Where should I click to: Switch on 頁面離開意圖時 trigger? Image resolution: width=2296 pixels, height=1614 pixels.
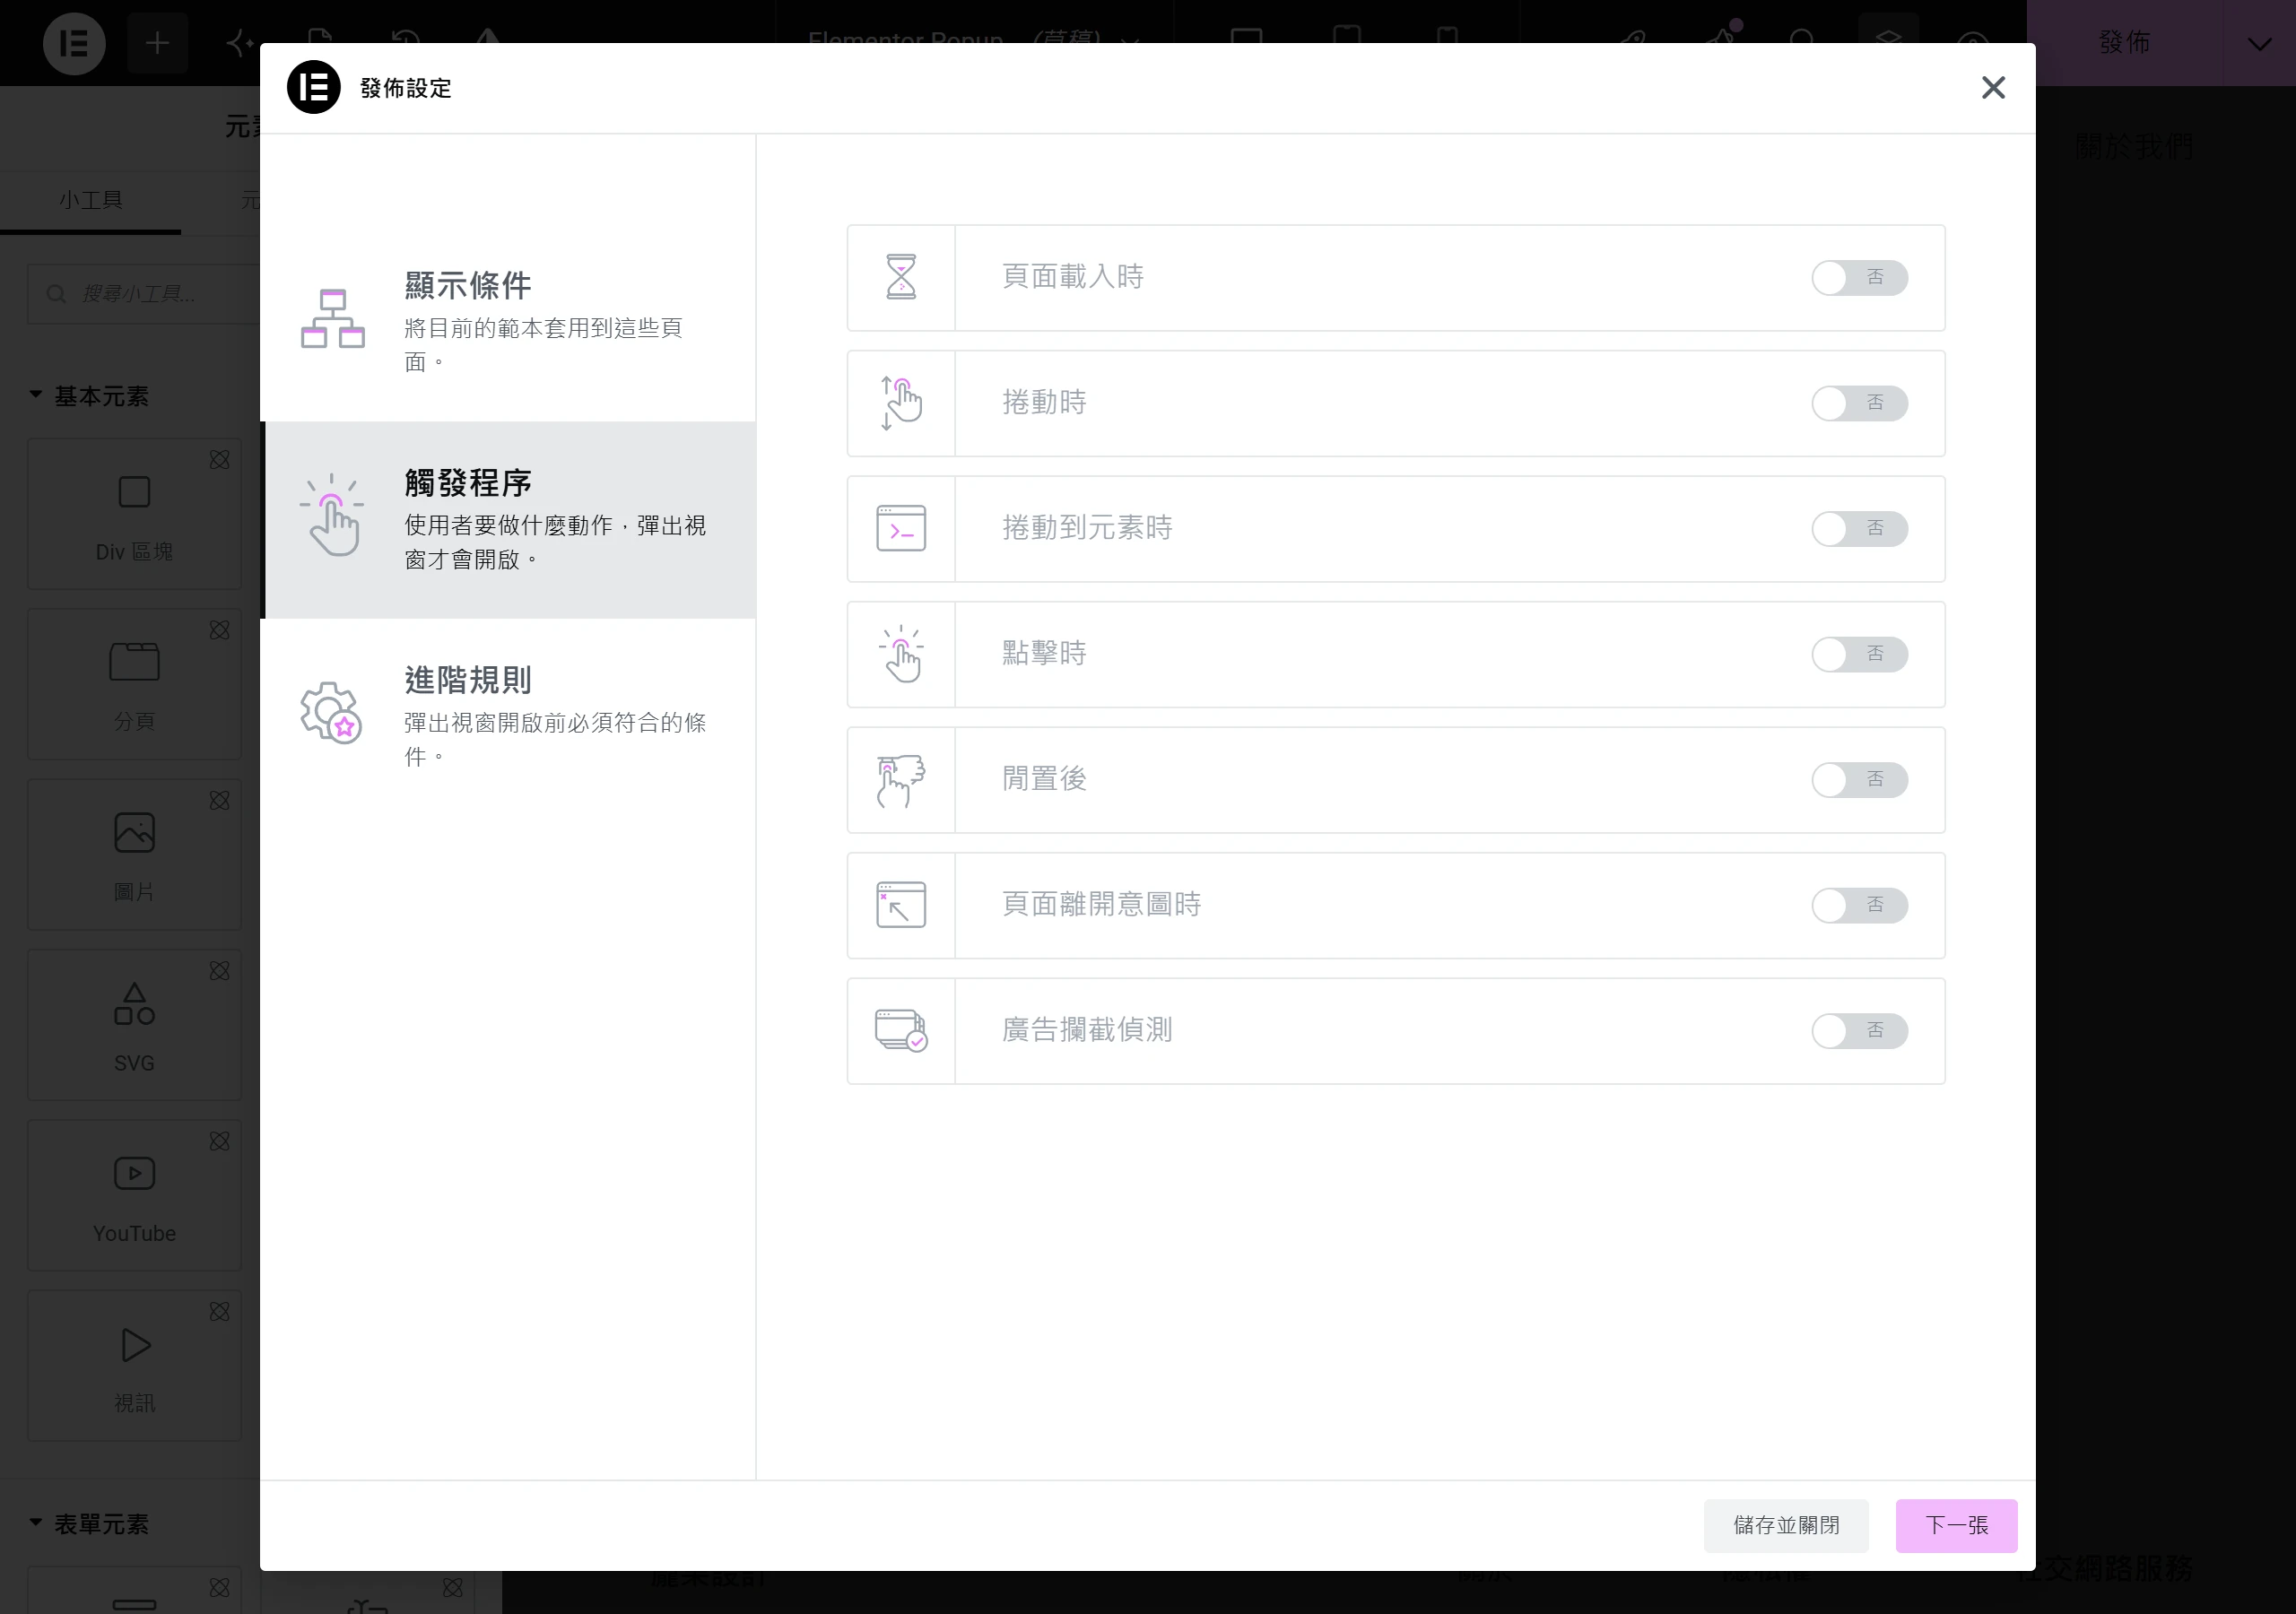point(1859,905)
